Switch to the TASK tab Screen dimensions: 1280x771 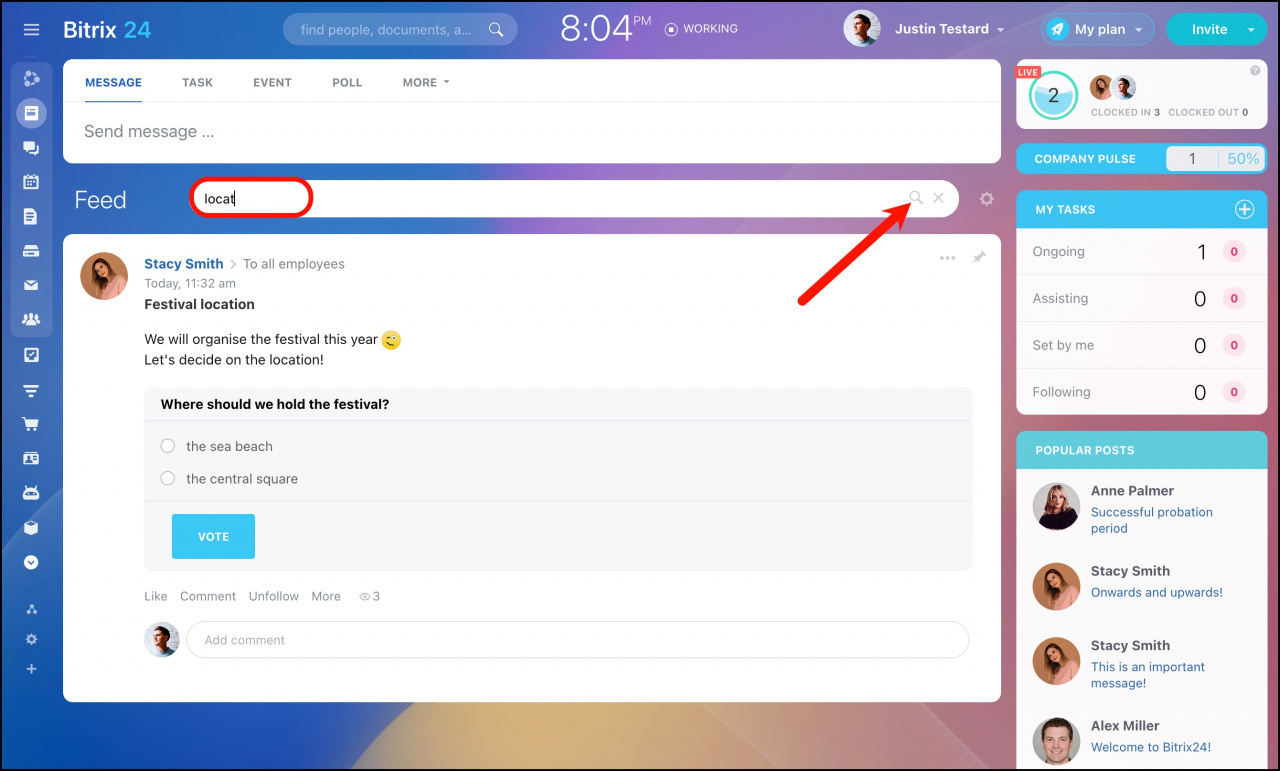coord(197,82)
